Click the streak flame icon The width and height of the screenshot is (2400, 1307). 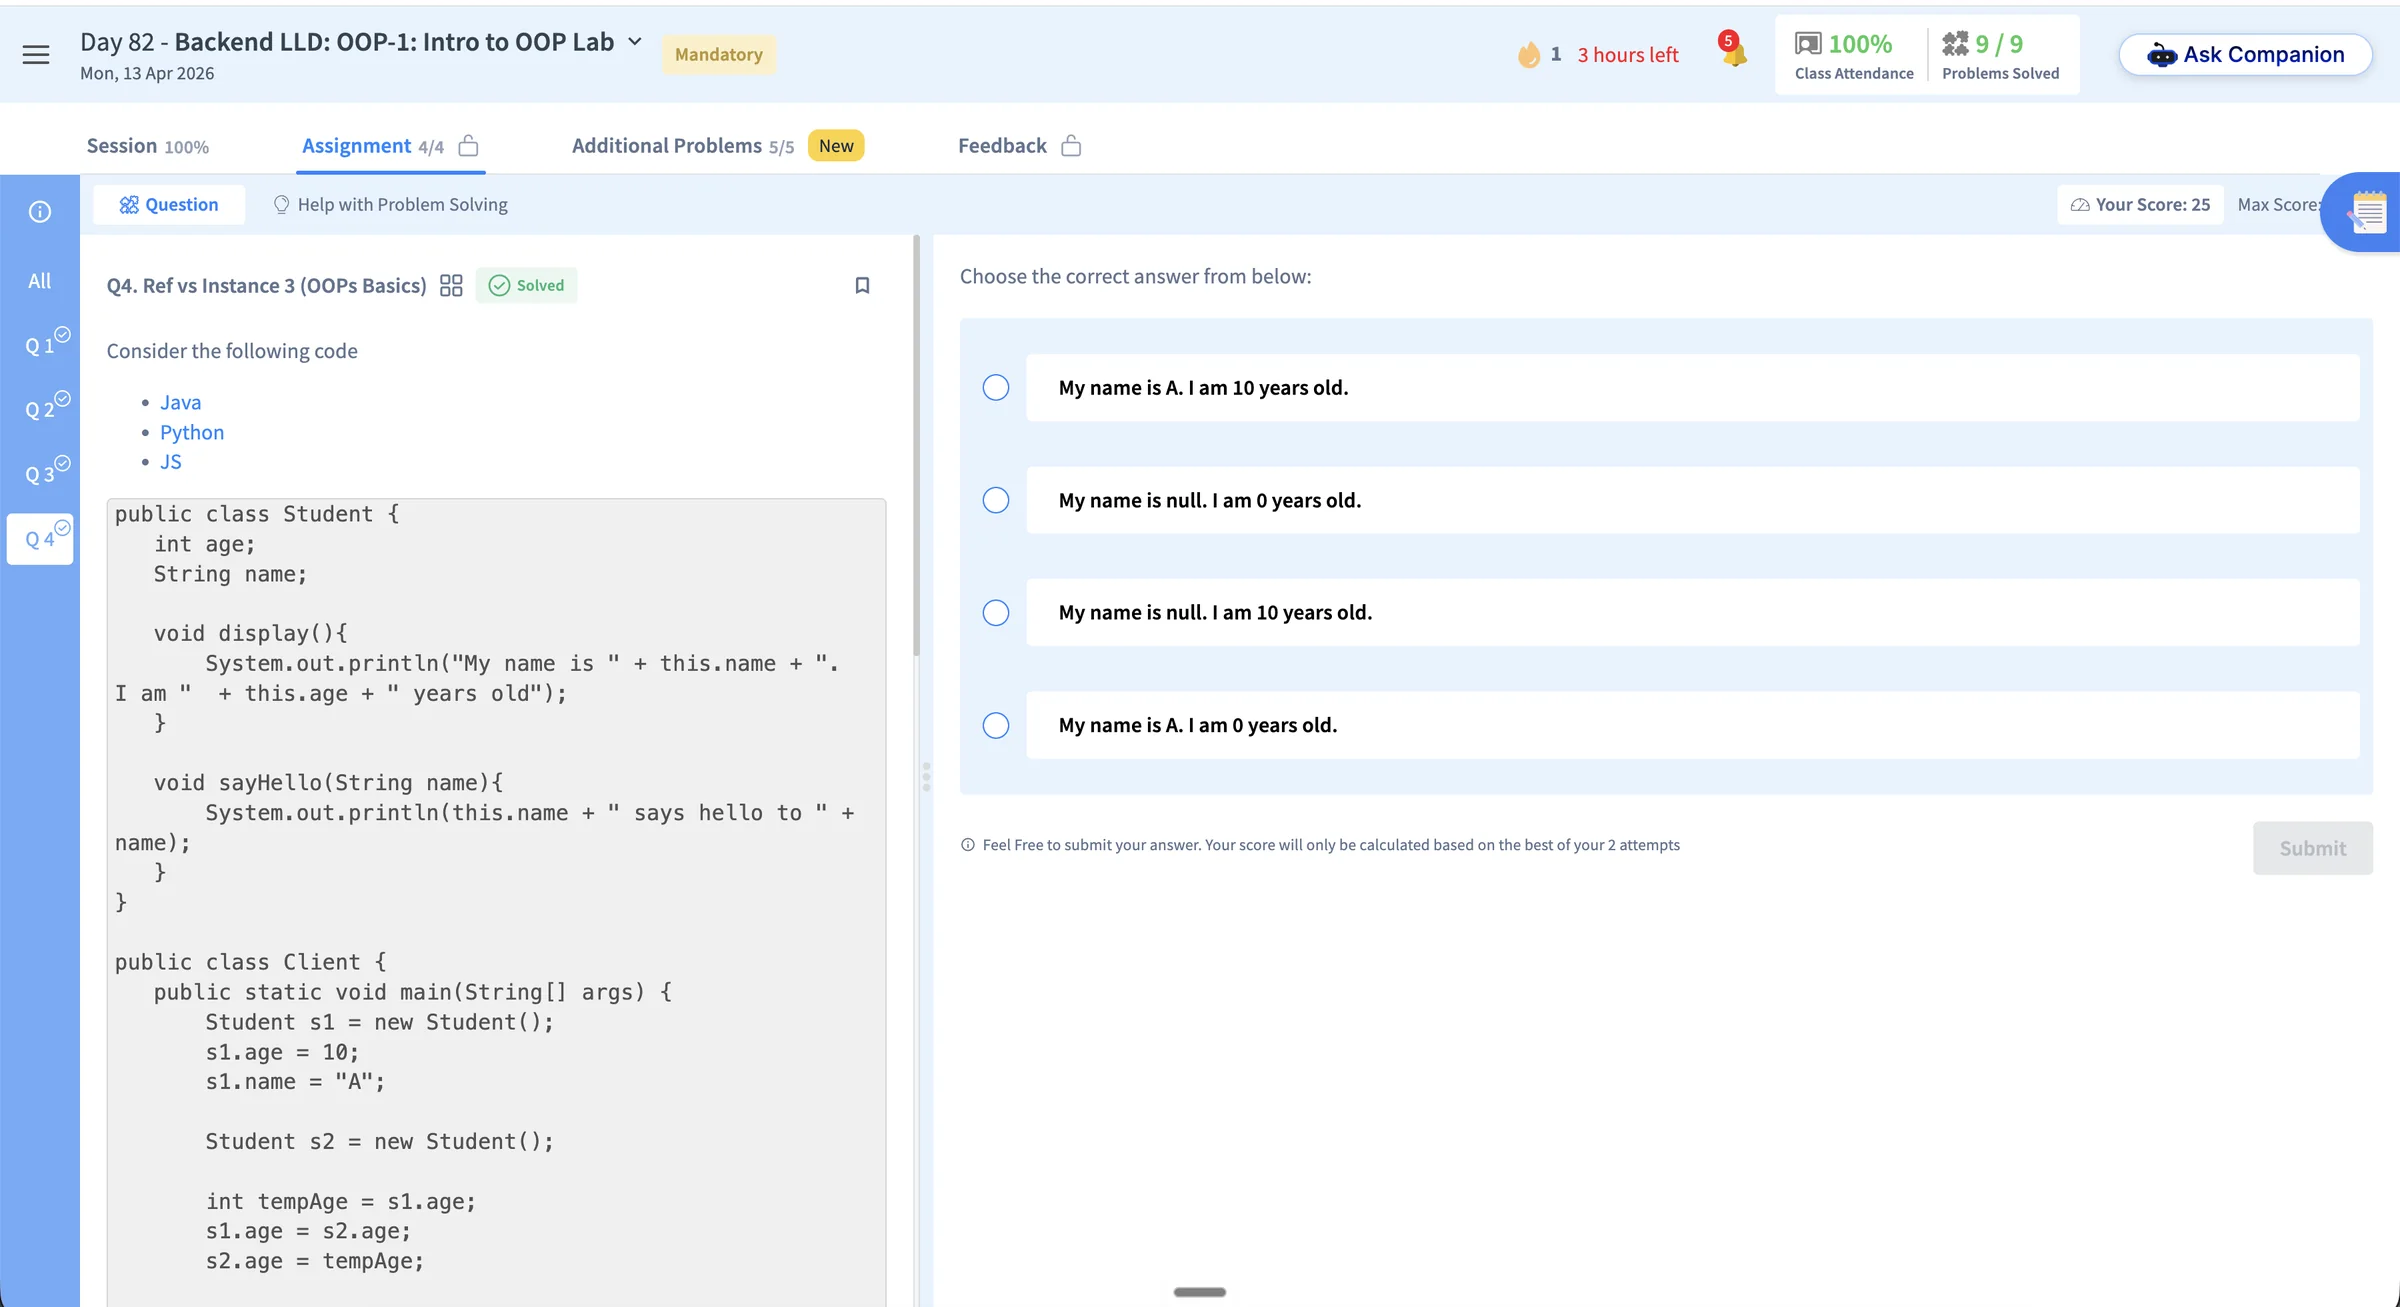tap(1528, 55)
